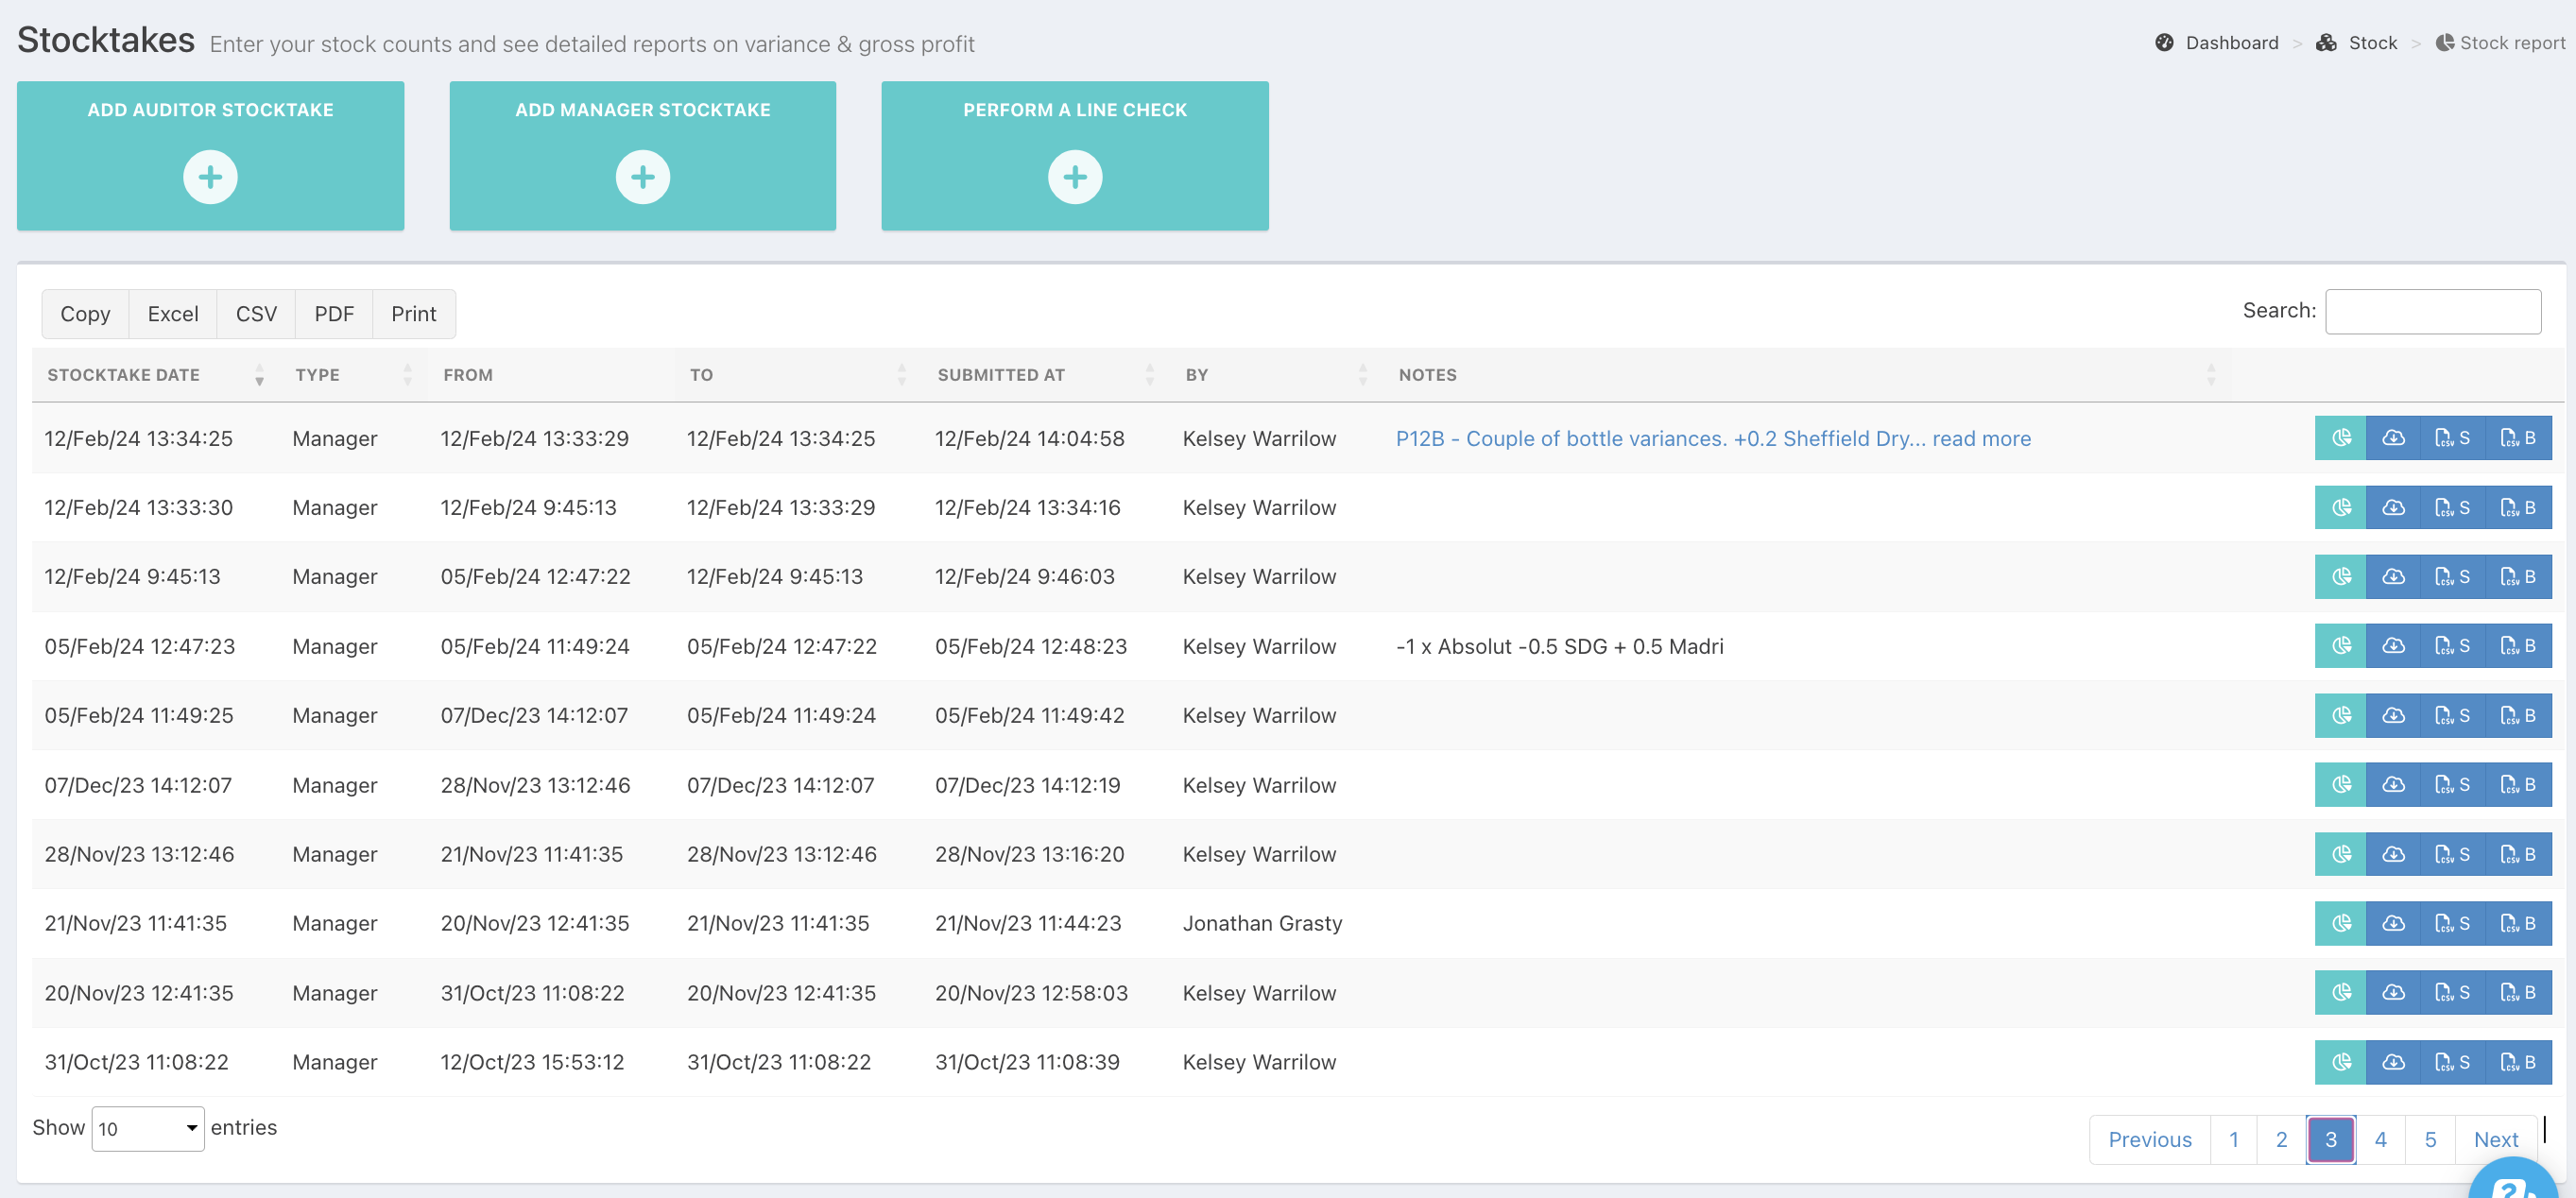Click cloud download for 28/Nov/23 13:12:46 stocktake

coord(2393,854)
